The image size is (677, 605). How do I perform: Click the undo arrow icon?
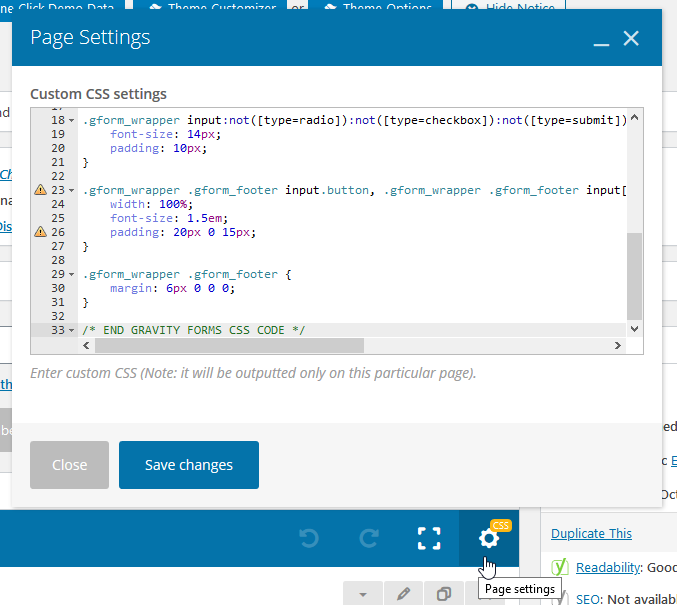click(309, 538)
